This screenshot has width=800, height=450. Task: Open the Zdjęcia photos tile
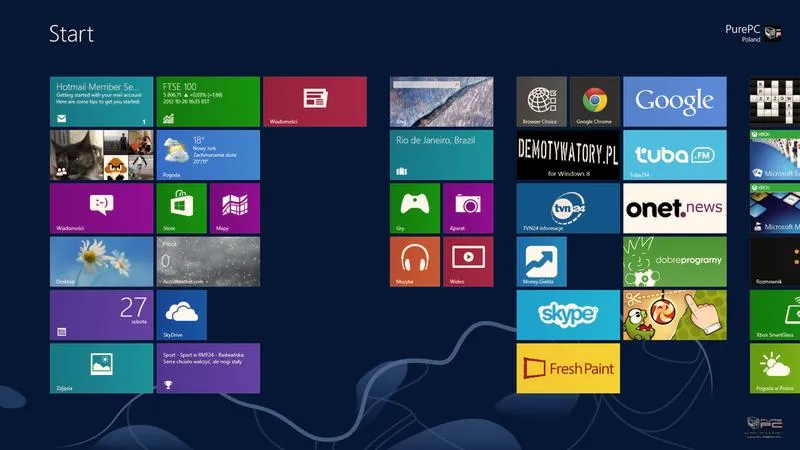102,368
